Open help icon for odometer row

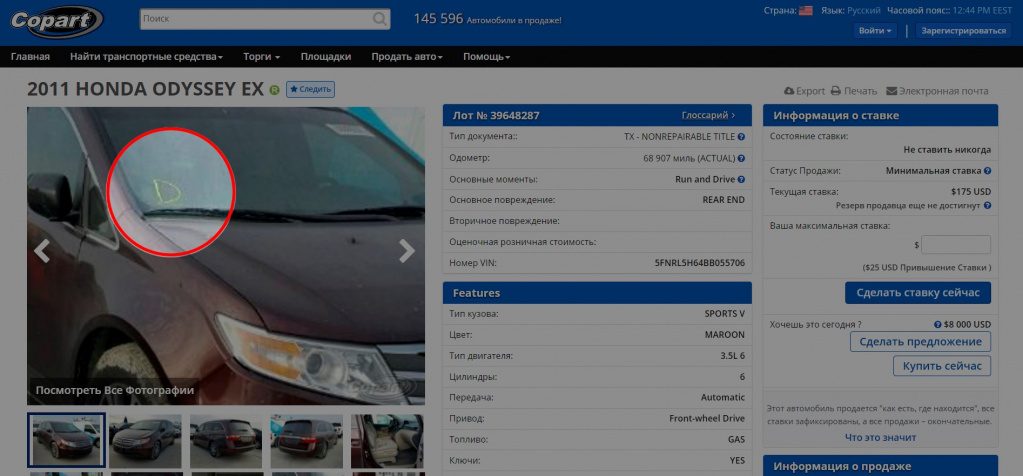[741, 158]
